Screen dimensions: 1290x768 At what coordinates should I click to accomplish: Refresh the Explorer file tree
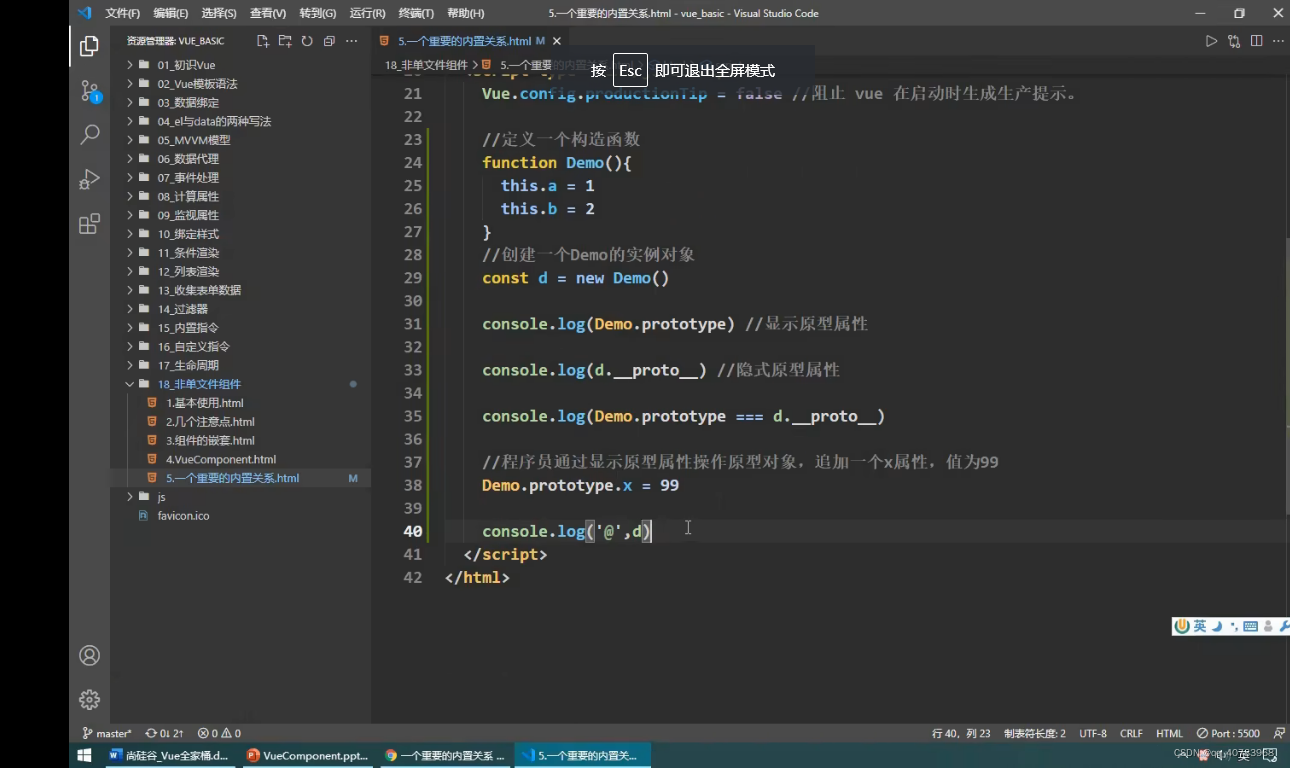click(307, 41)
